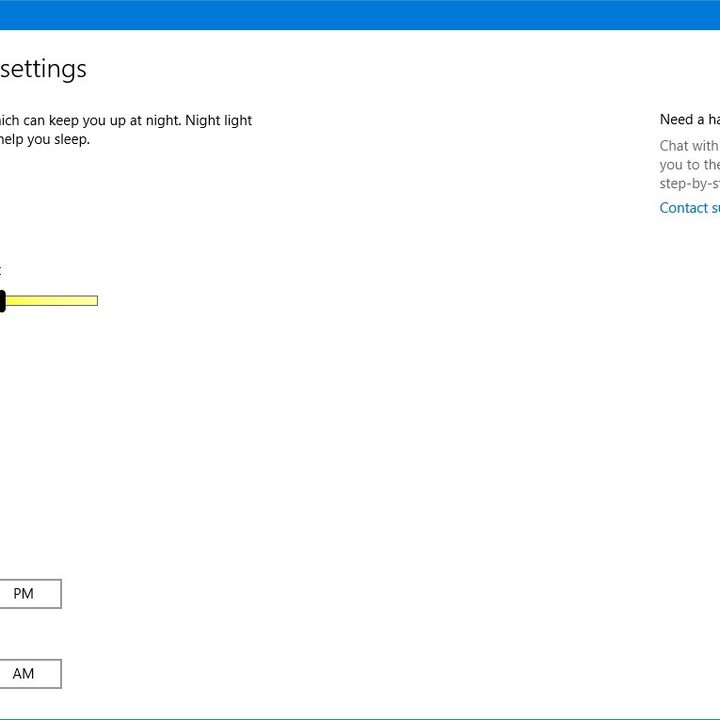Click the 'Need a ha…' help heading
Screen dimensions: 720x720
click(x=689, y=120)
